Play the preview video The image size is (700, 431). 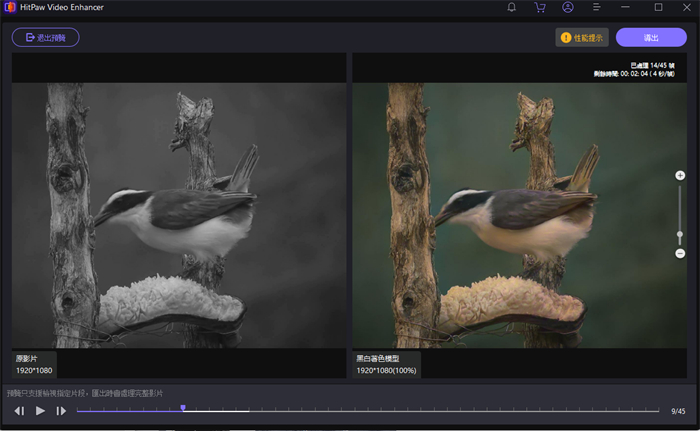point(40,411)
